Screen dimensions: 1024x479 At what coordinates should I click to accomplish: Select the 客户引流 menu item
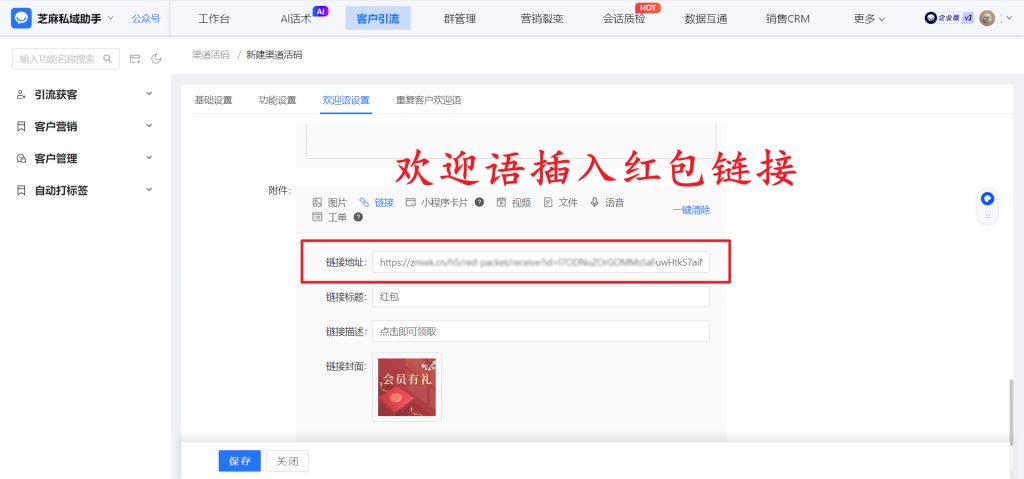click(x=378, y=18)
